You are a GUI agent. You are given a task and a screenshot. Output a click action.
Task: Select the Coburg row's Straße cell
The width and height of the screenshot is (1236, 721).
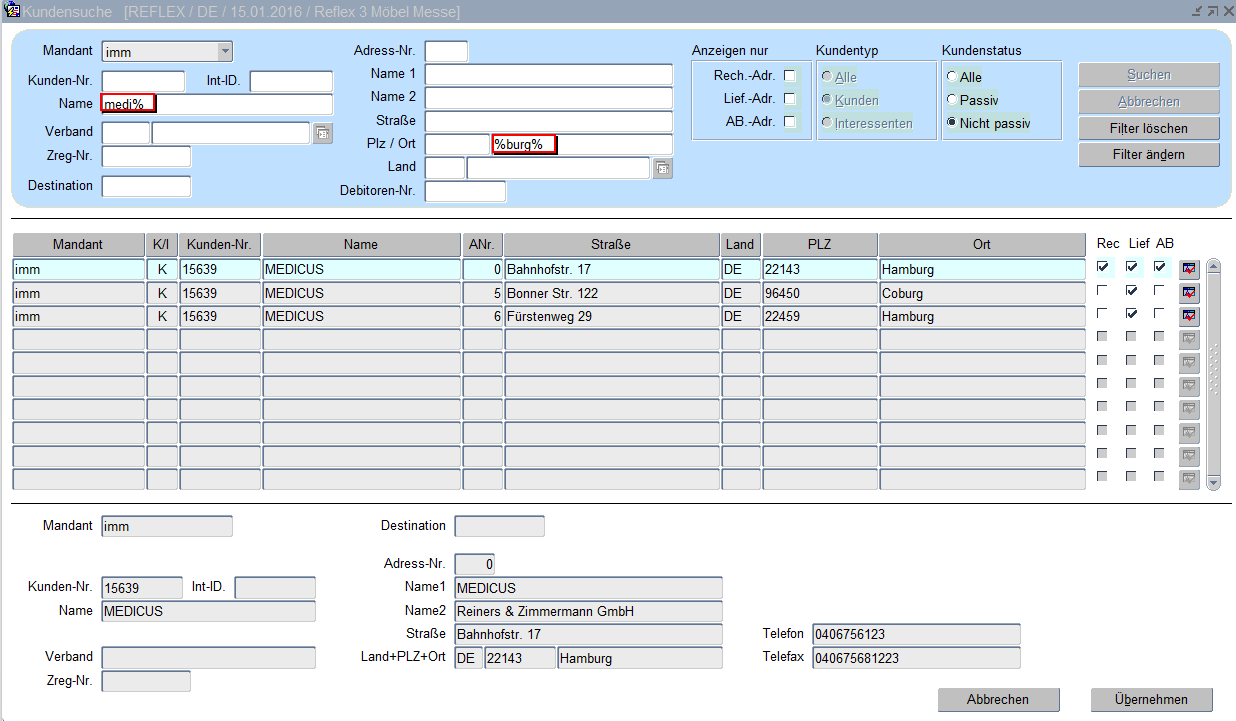(x=611, y=294)
